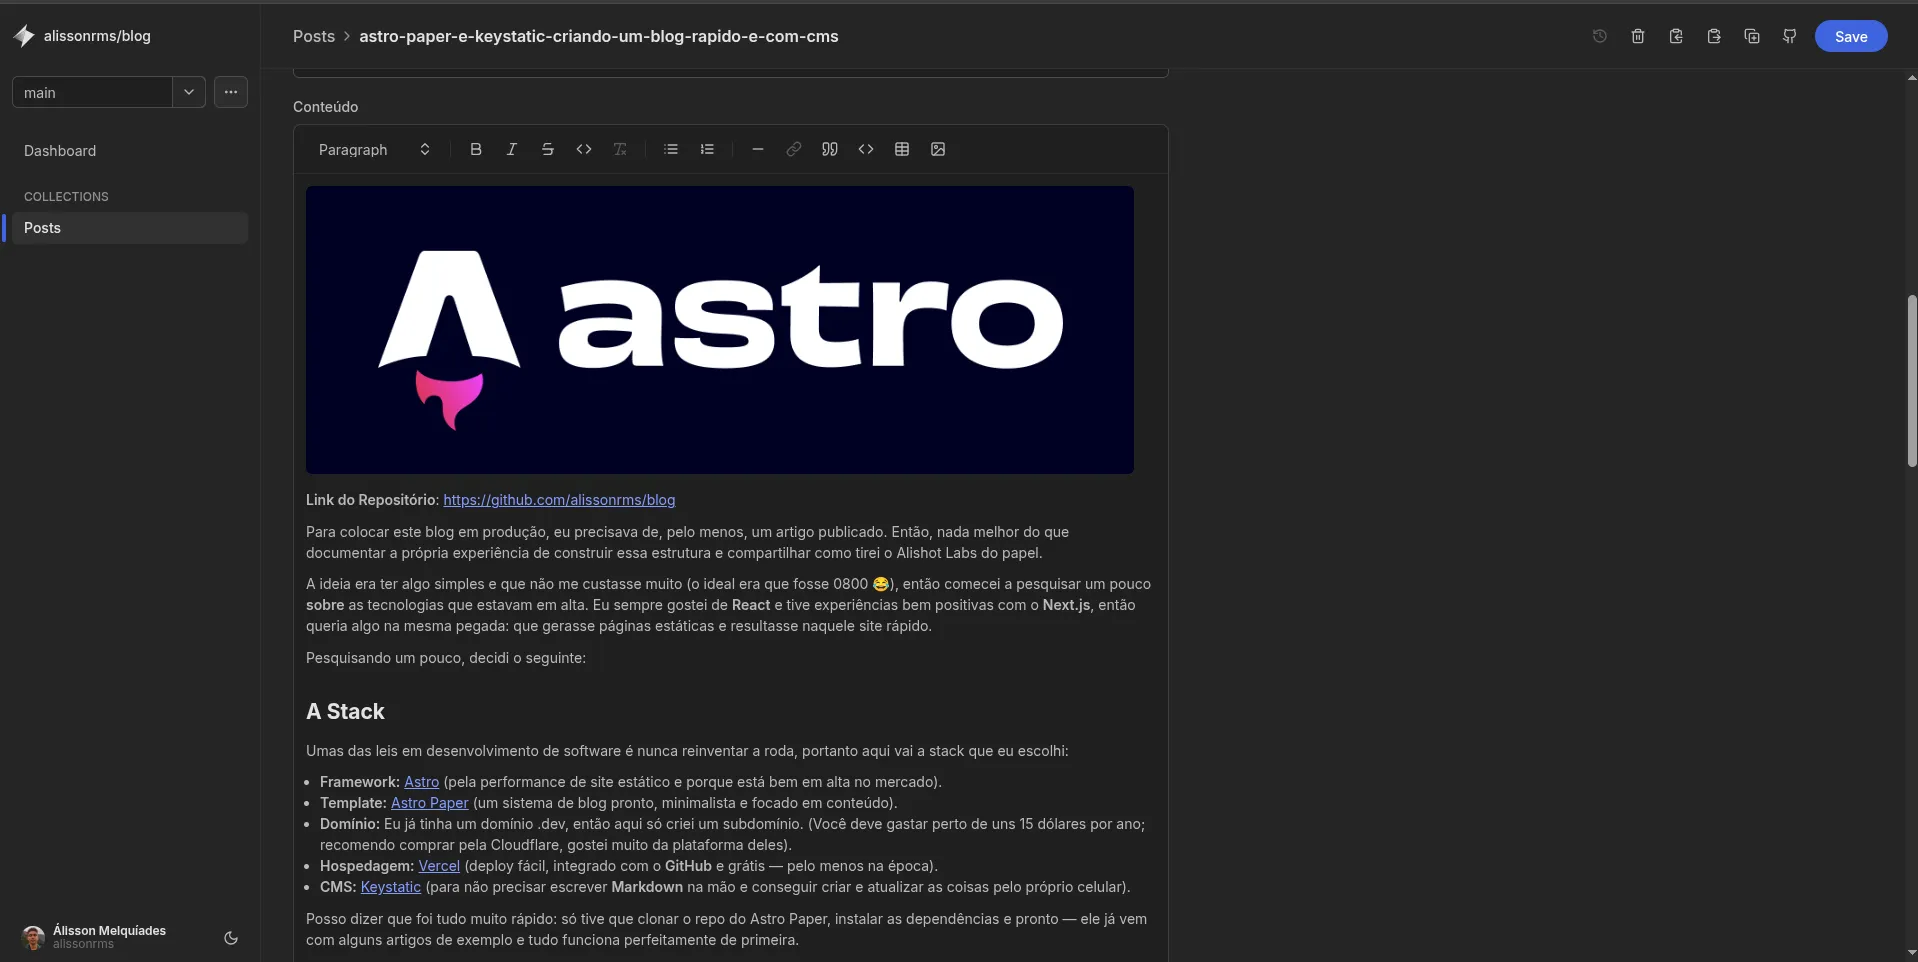Click the Astro banner image in the editor
The height and width of the screenshot is (962, 1918).
pyautogui.click(x=720, y=330)
